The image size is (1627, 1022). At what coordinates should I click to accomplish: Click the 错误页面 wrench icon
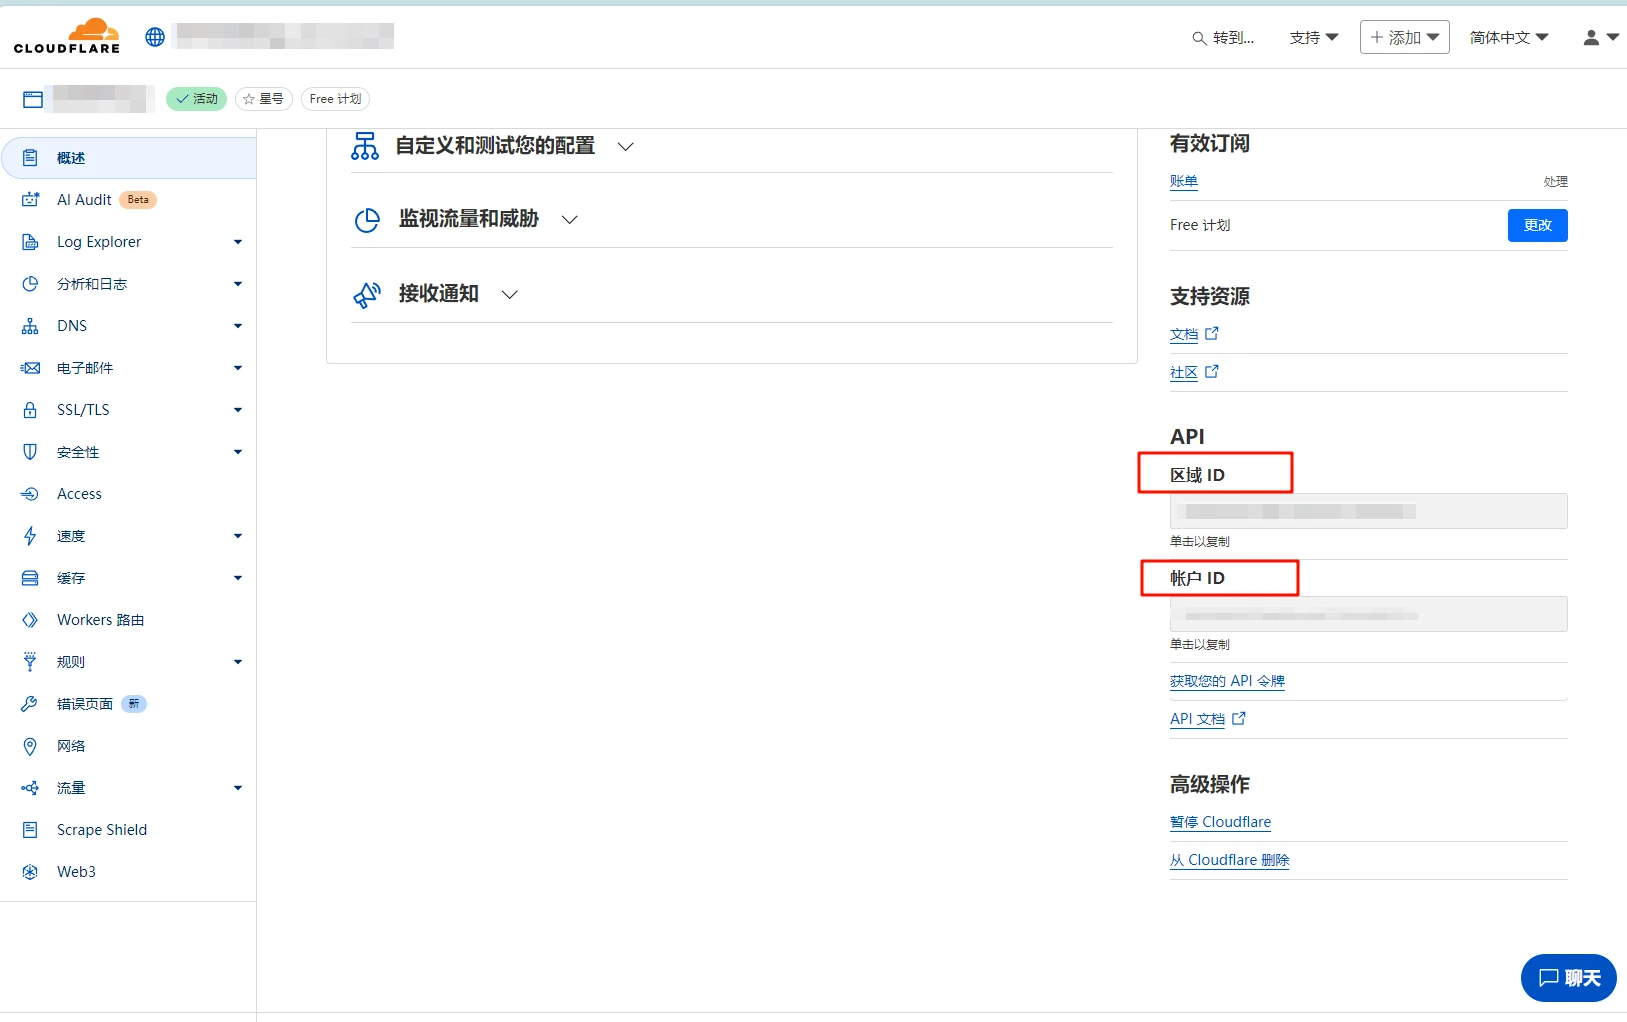coord(30,704)
